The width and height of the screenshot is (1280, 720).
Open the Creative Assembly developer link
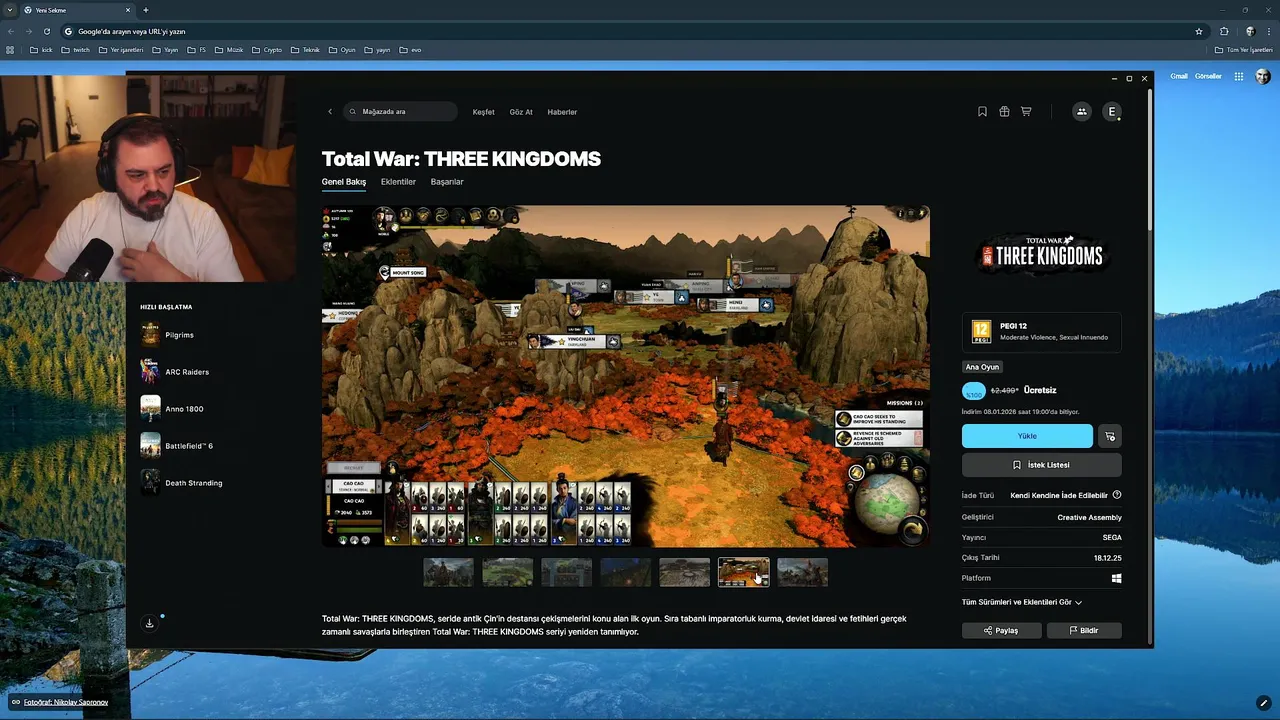point(1089,517)
